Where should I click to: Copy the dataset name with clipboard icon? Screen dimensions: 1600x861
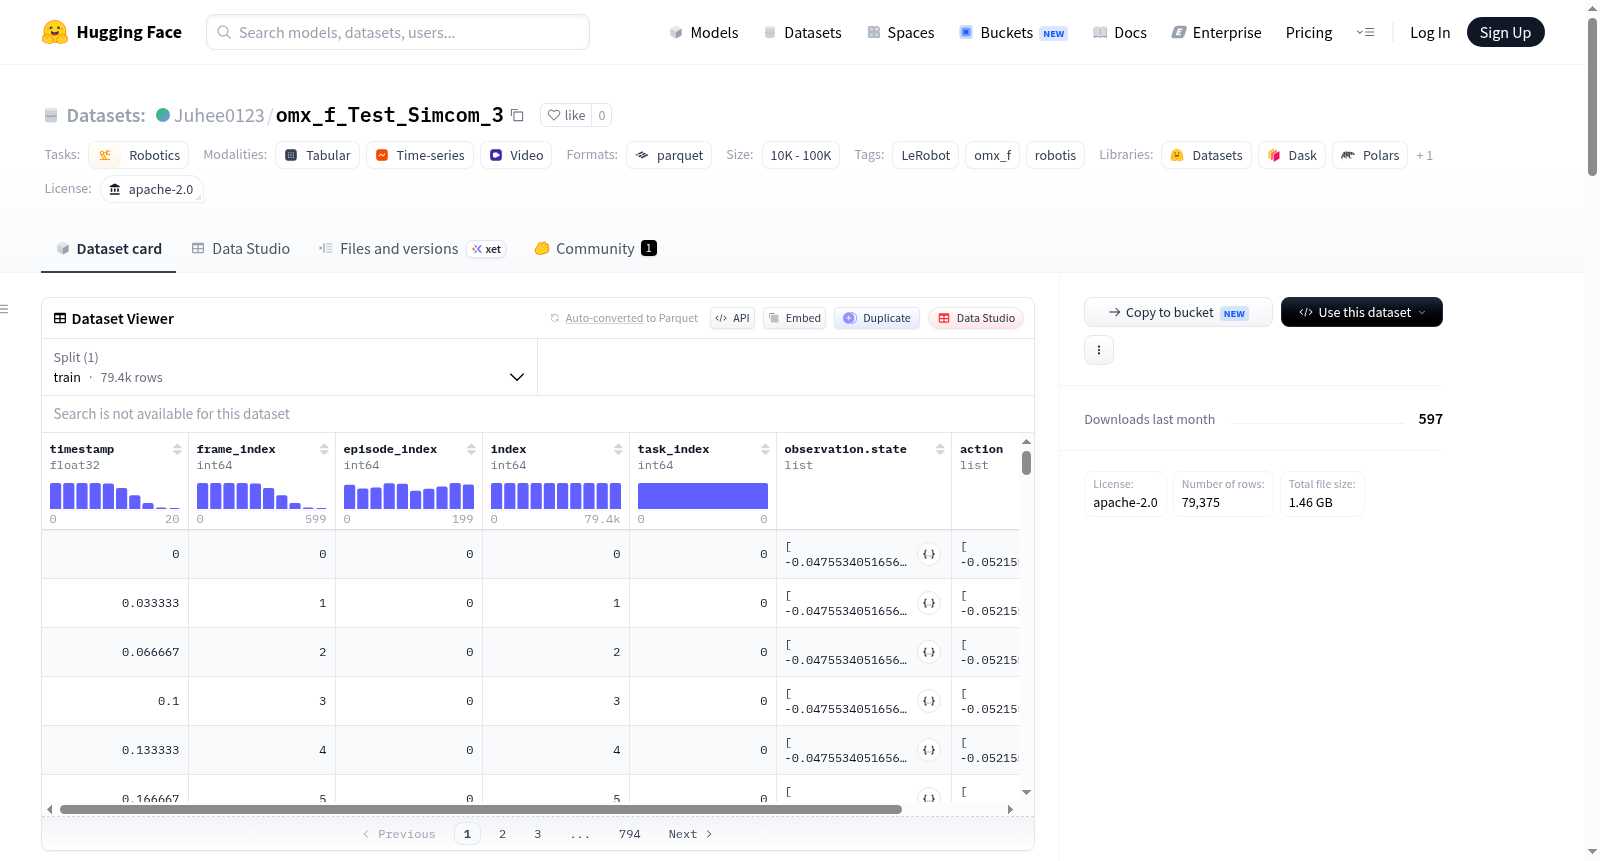coord(517,115)
